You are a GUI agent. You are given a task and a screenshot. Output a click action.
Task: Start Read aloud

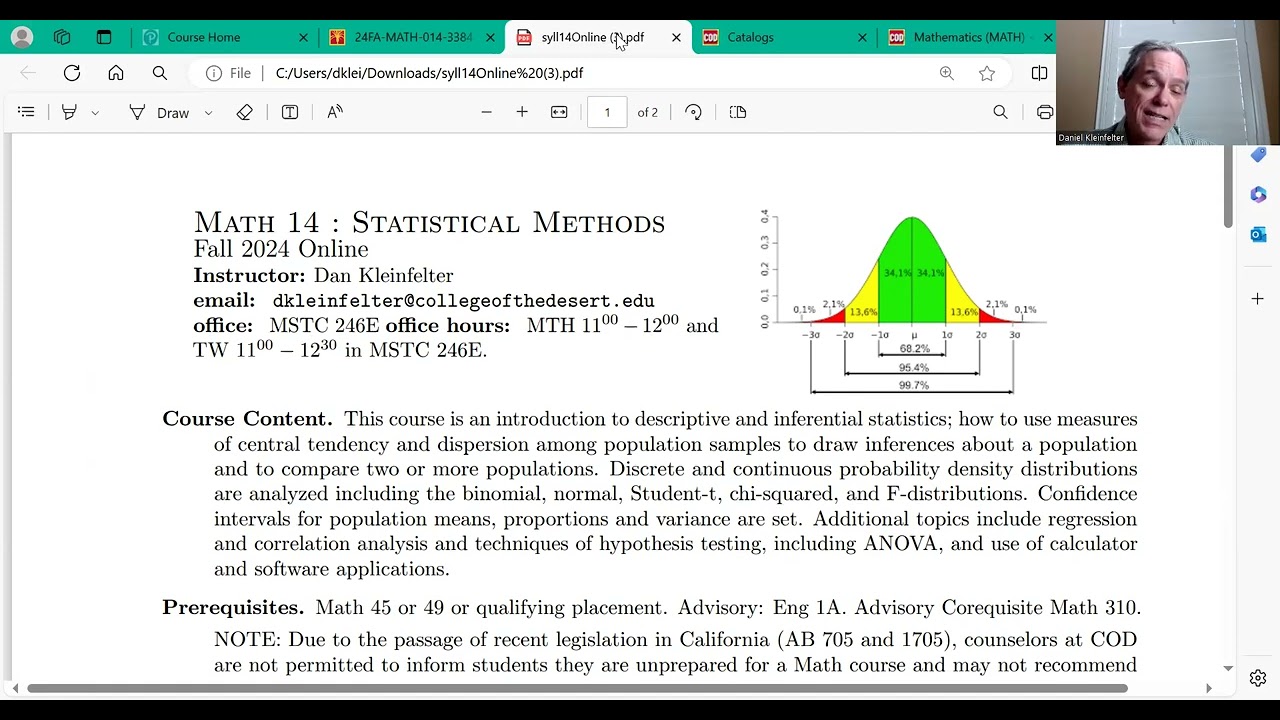335,112
